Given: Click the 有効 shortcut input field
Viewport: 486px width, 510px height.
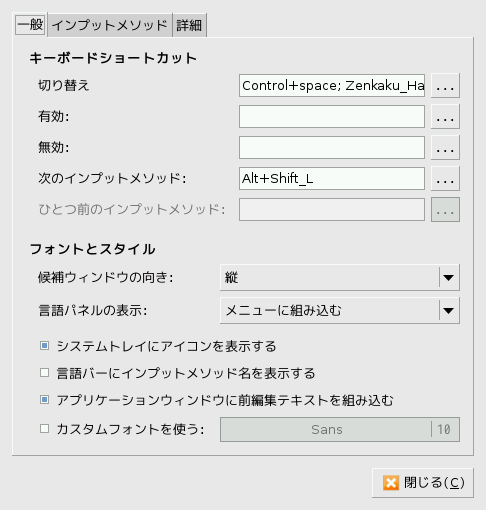Looking at the screenshot, I should (x=332, y=117).
